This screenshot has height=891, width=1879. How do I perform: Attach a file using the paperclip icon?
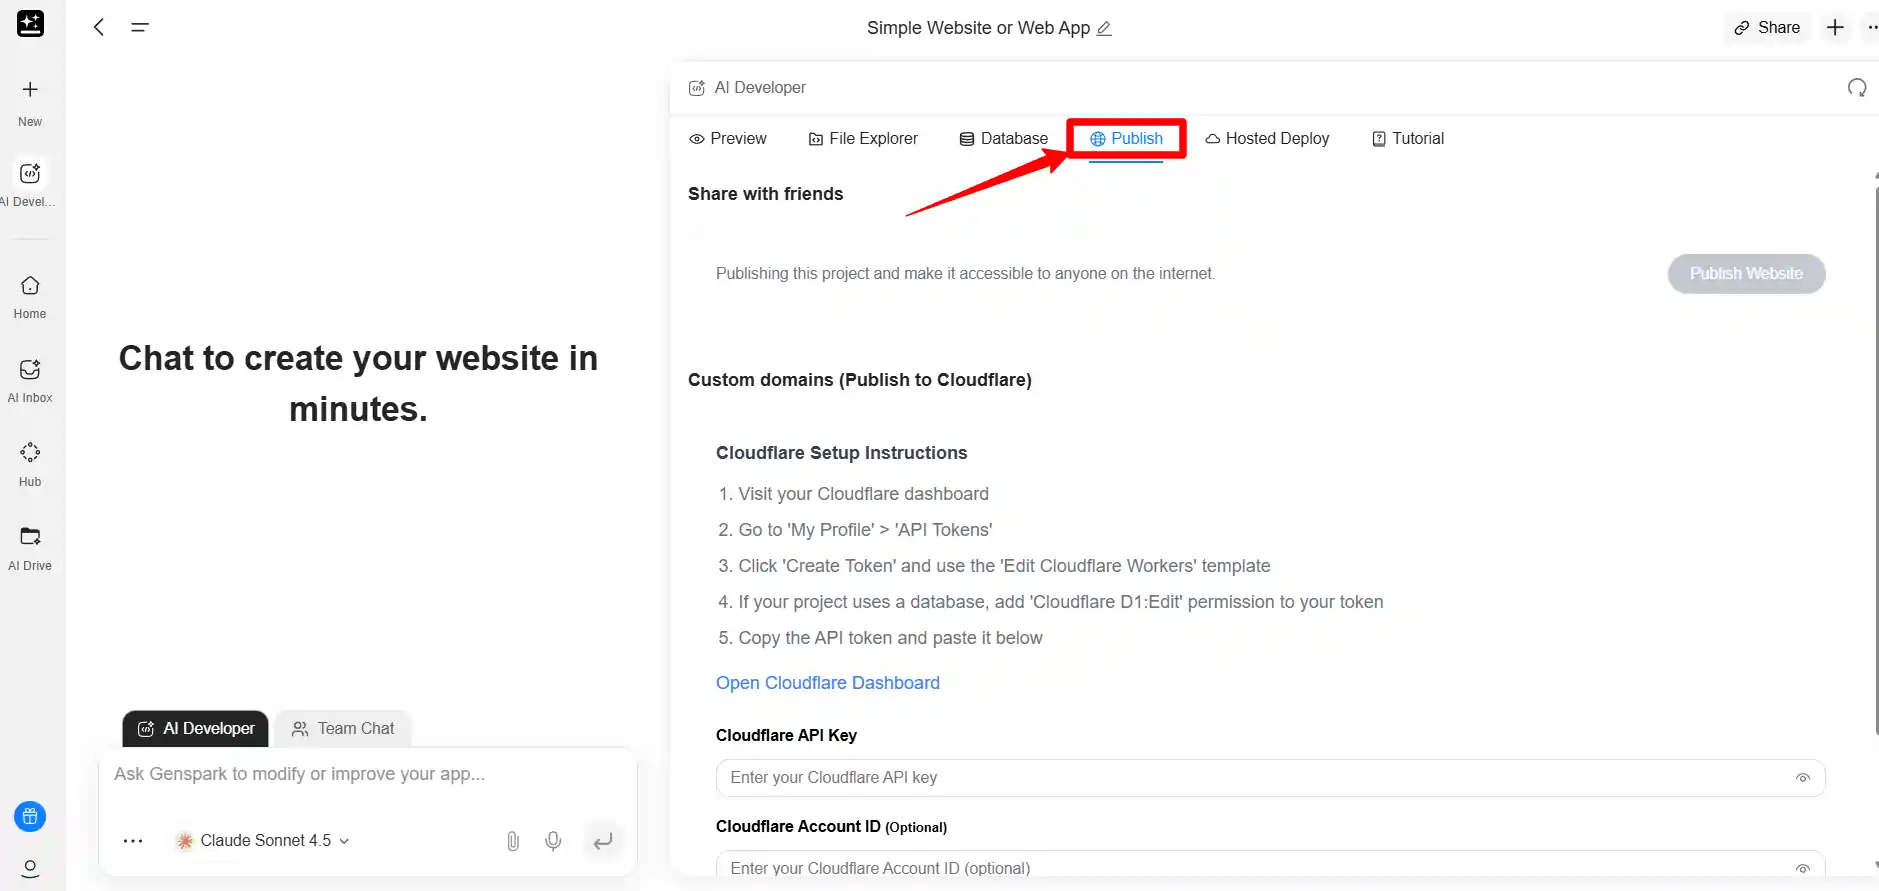pyautogui.click(x=513, y=841)
